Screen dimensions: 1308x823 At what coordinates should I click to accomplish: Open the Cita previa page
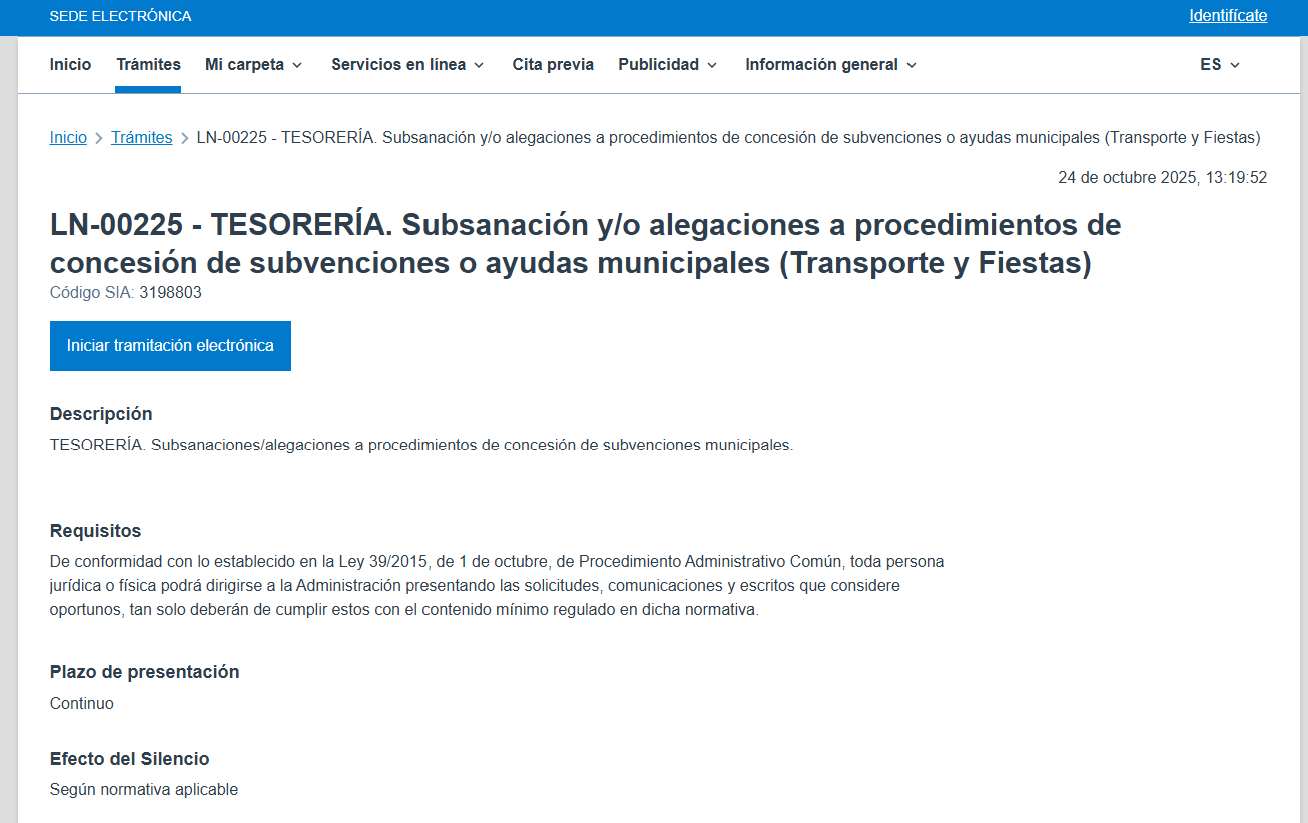553,65
